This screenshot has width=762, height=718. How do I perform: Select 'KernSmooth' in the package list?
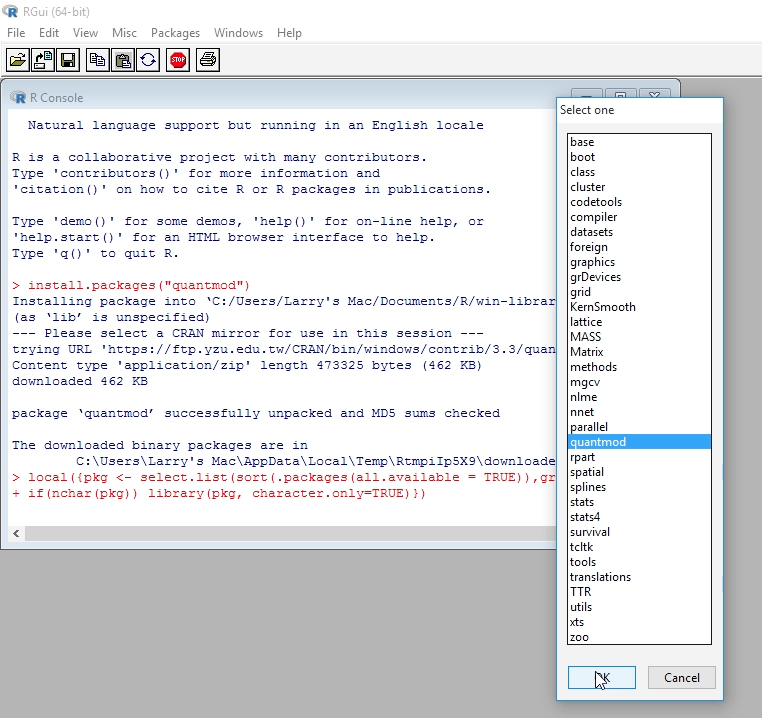click(639, 307)
